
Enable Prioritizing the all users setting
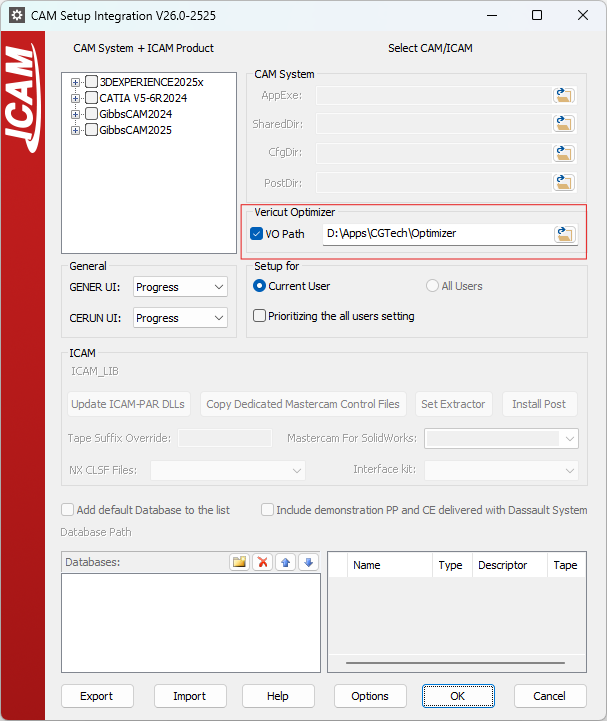[259, 316]
